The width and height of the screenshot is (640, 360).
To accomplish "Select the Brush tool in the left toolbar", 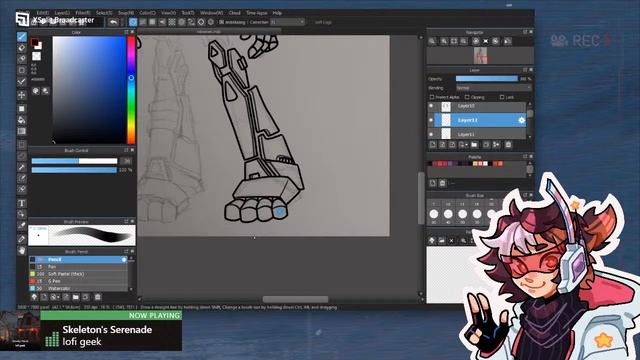I will pos(22,37).
